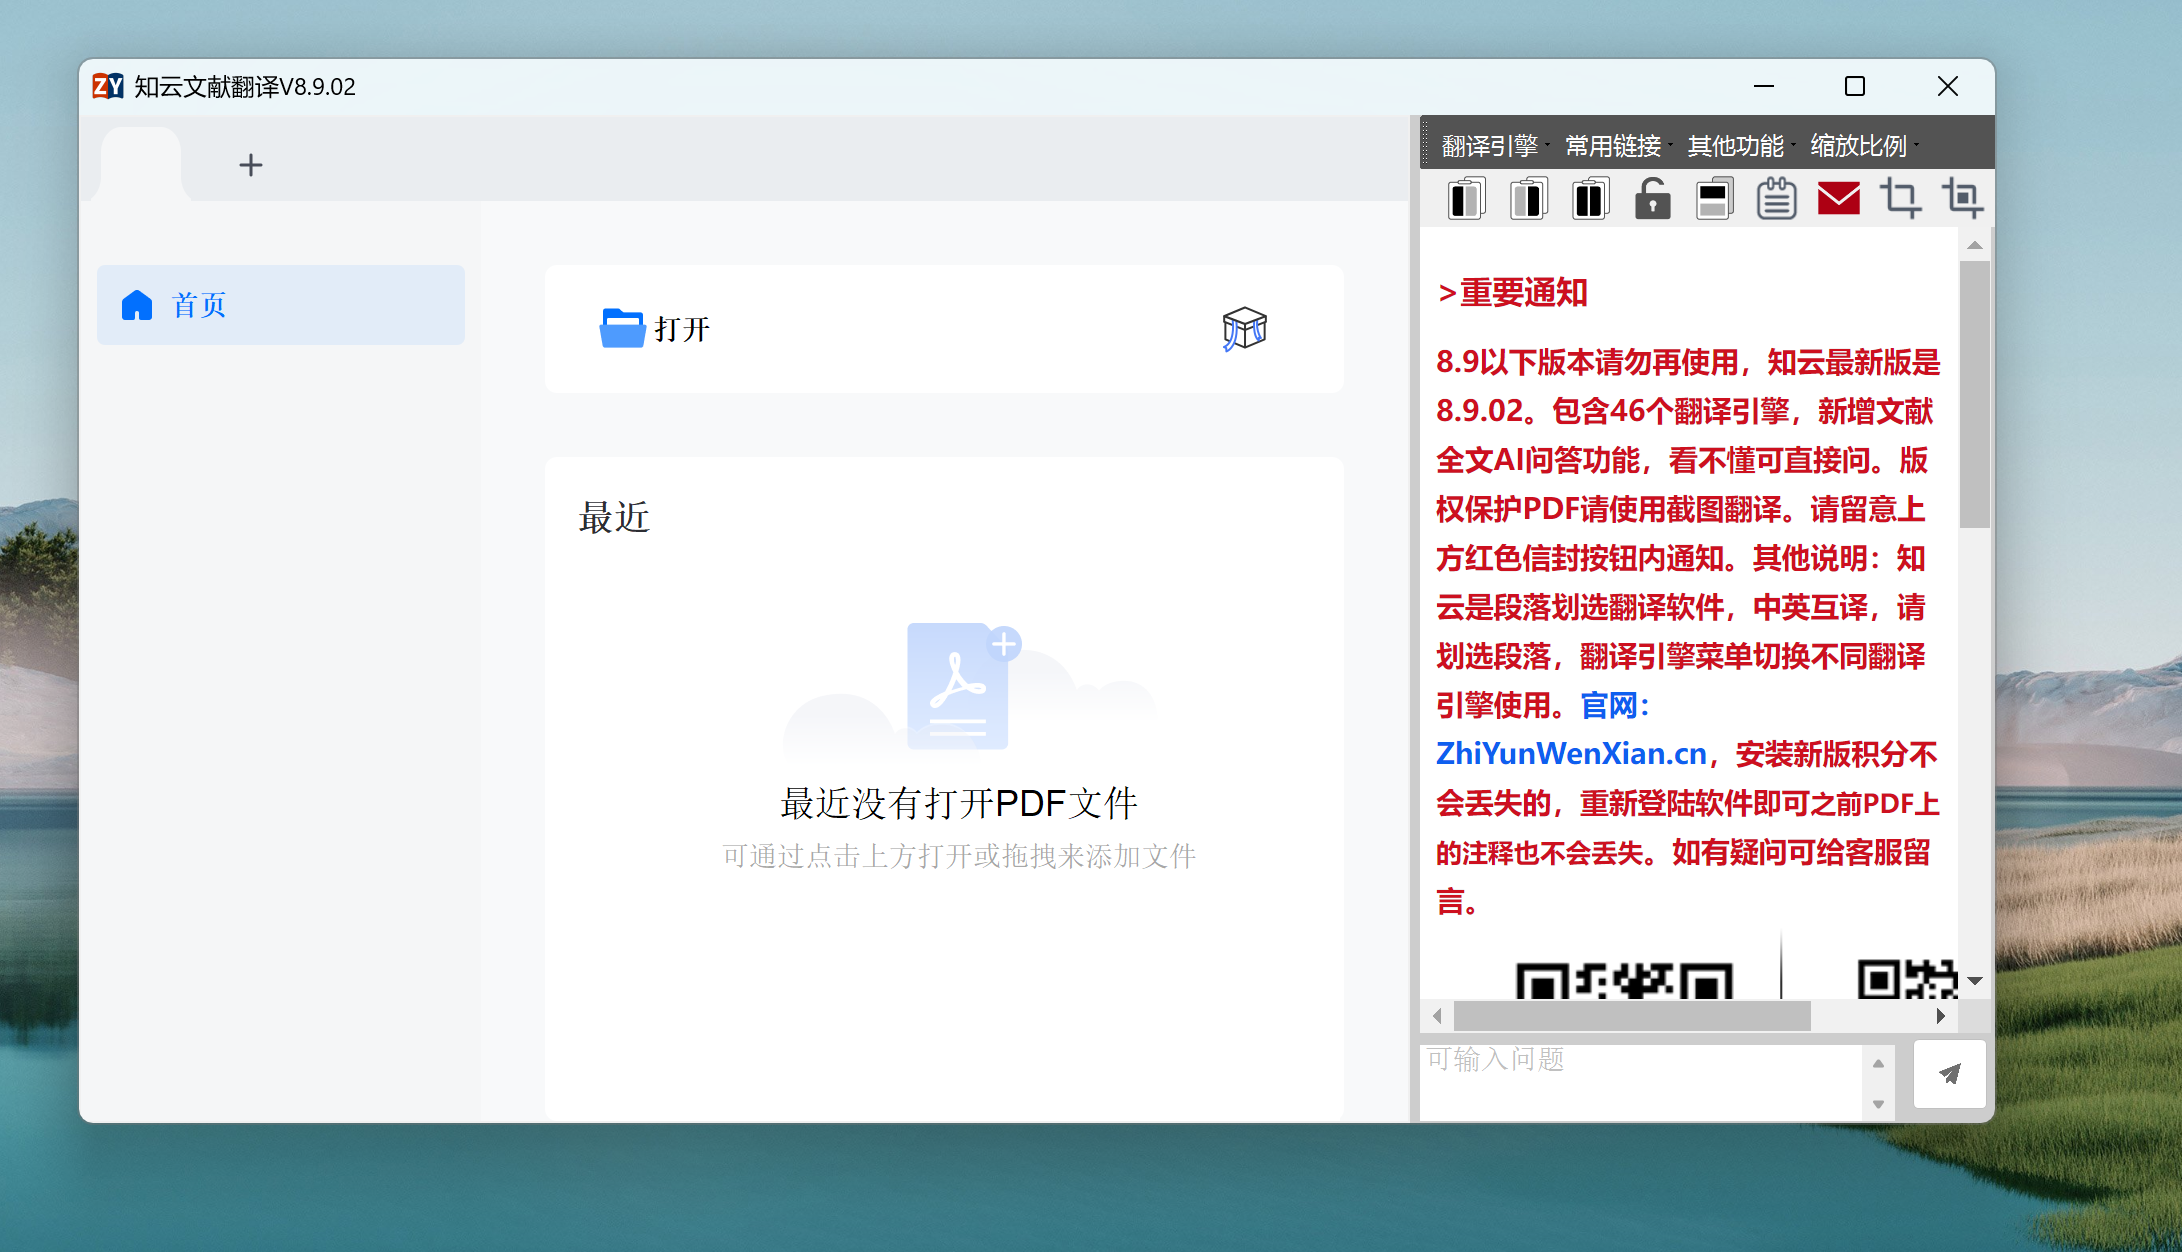2182x1252 pixels.
Task: Open the 翻译引擎 dropdown menu
Action: click(x=1495, y=146)
